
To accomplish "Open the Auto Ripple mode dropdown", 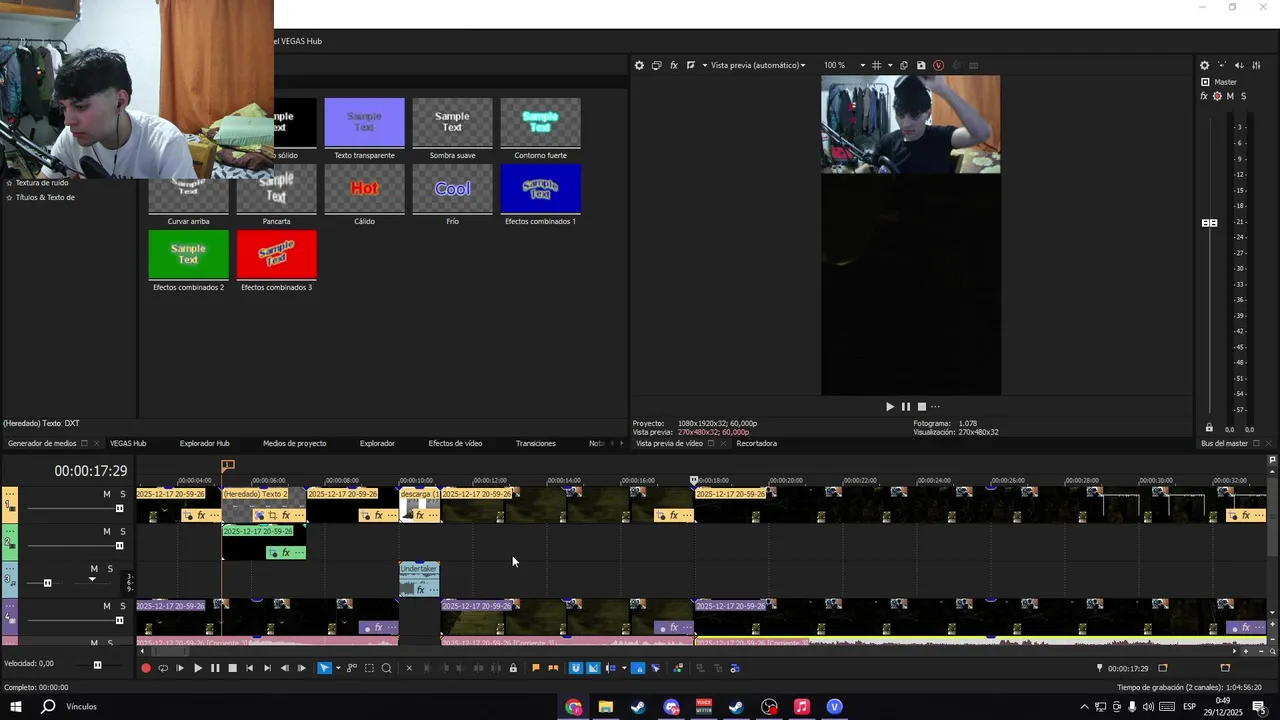I will 624,668.
